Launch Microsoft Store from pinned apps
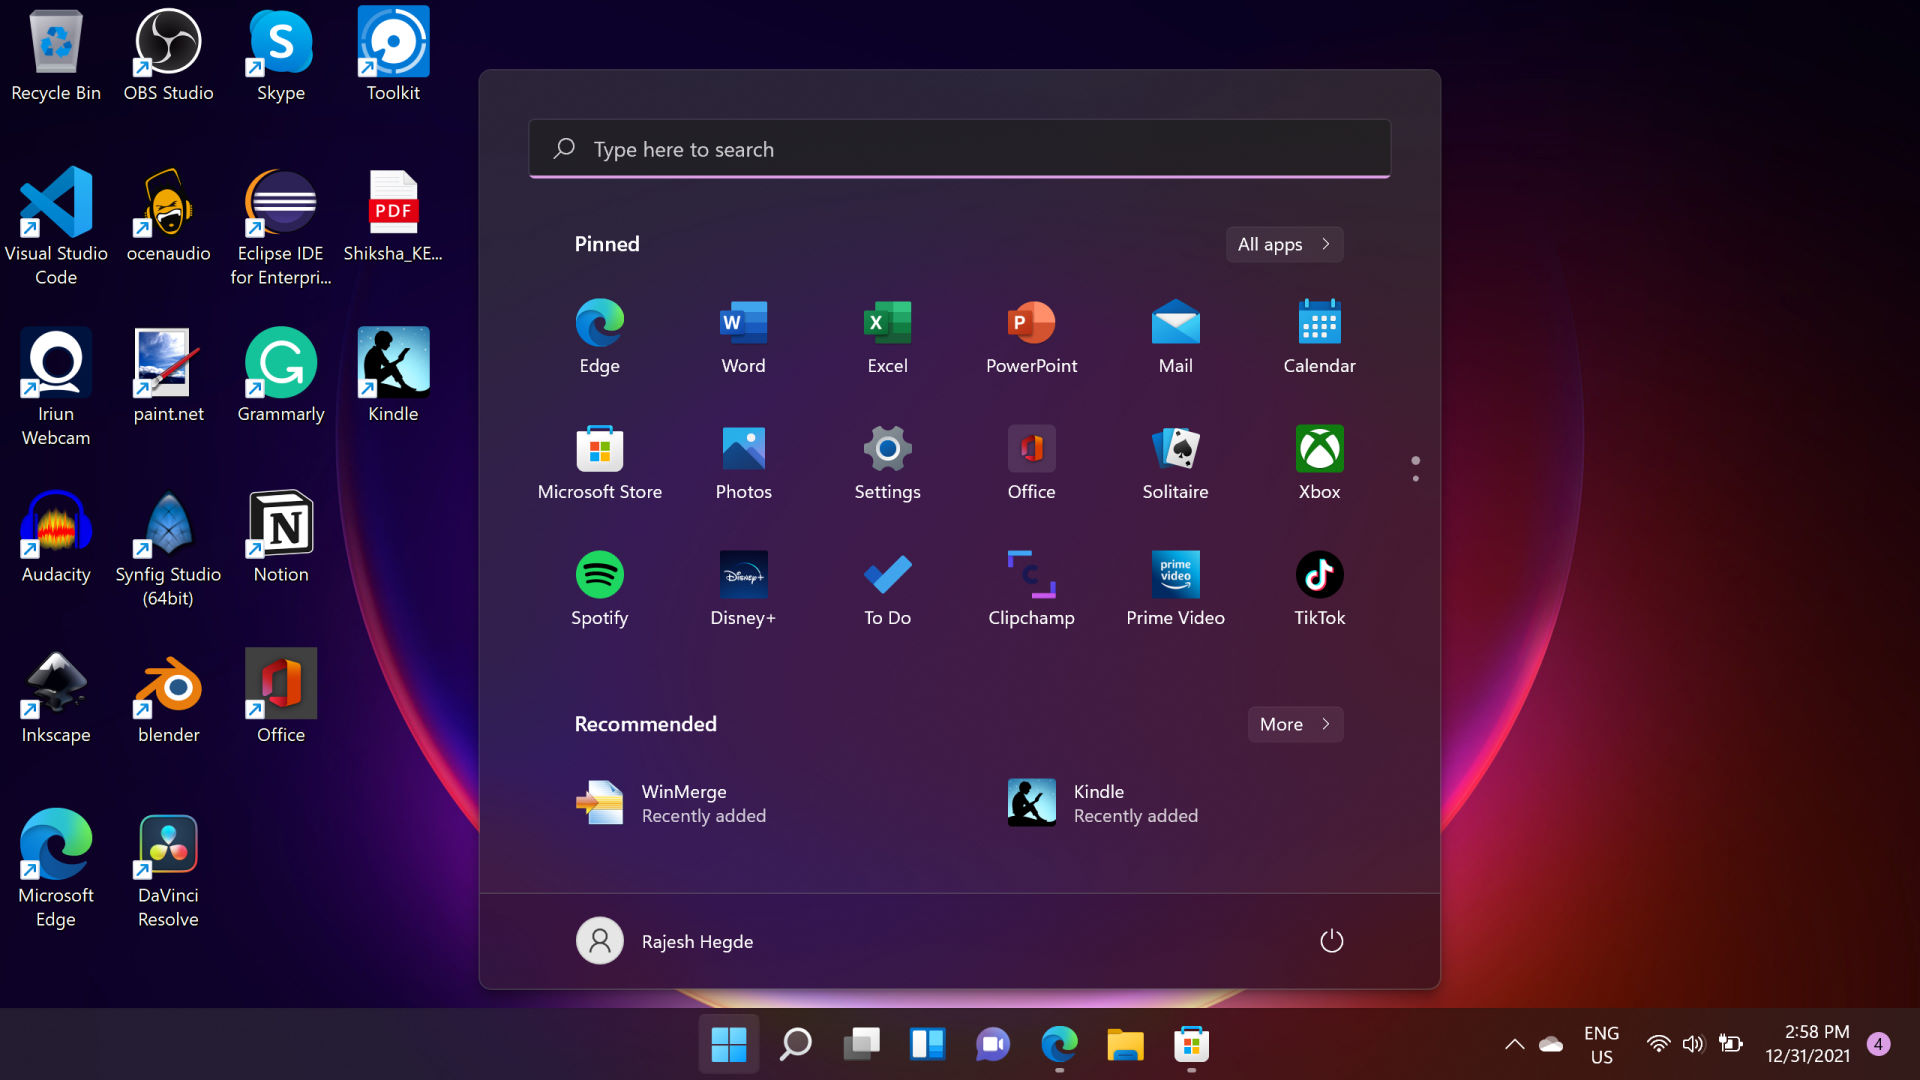Image resolution: width=1920 pixels, height=1080 pixels. click(x=599, y=464)
